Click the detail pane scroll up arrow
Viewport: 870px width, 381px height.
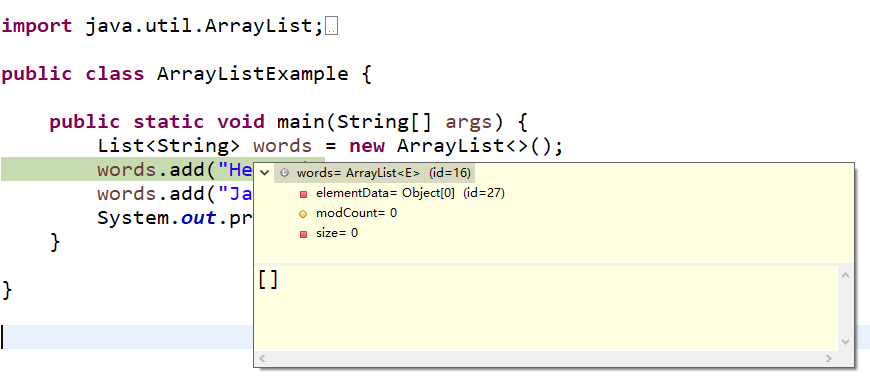845,275
